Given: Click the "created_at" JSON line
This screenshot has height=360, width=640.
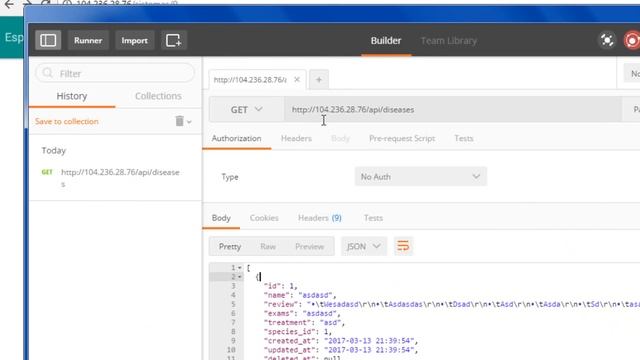Looking at the screenshot, I should 341,341.
